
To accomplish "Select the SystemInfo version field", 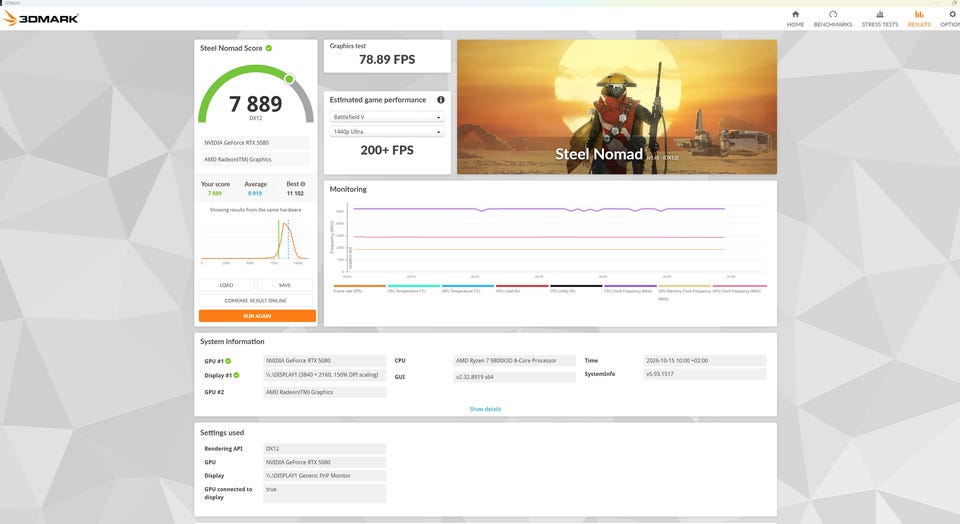I will (x=705, y=373).
